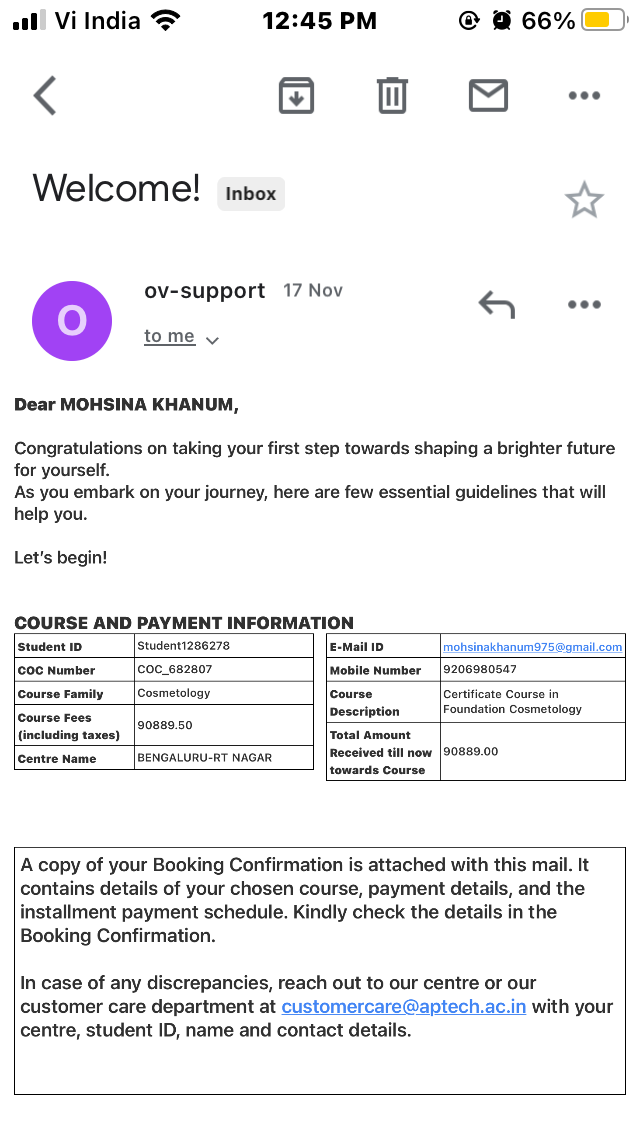This screenshot has width=640, height=1136.
Task: Tap the 'to me' recipient text
Action: (x=170, y=336)
